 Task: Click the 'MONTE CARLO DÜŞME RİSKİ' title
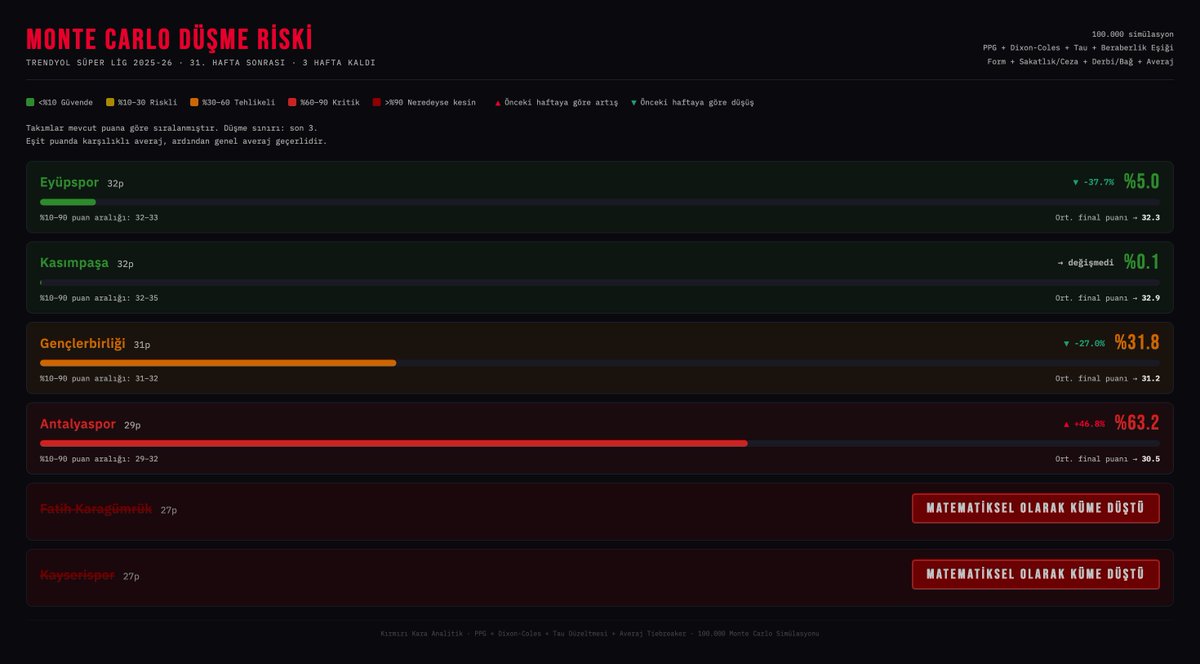coord(169,39)
